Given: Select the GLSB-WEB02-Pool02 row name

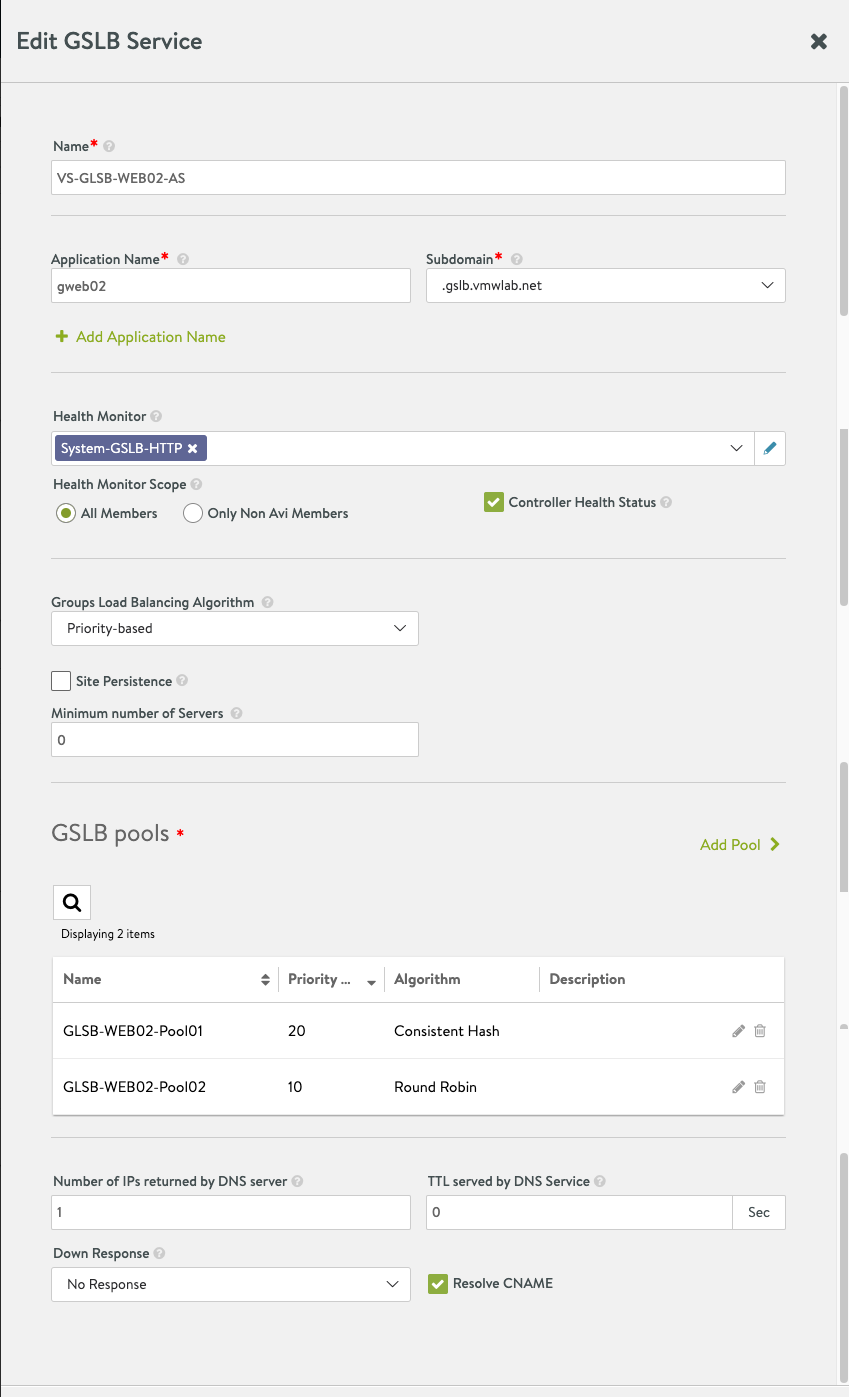Looking at the screenshot, I should click(x=134, y=1087).
